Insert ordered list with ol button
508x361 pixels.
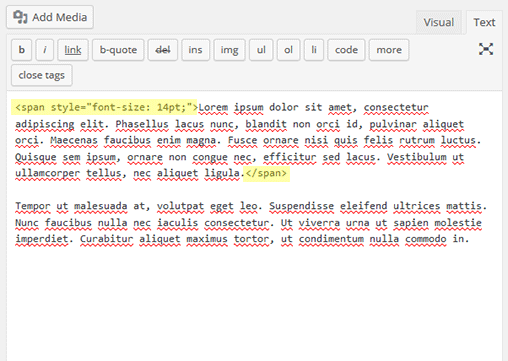click(x=288, y=50)
